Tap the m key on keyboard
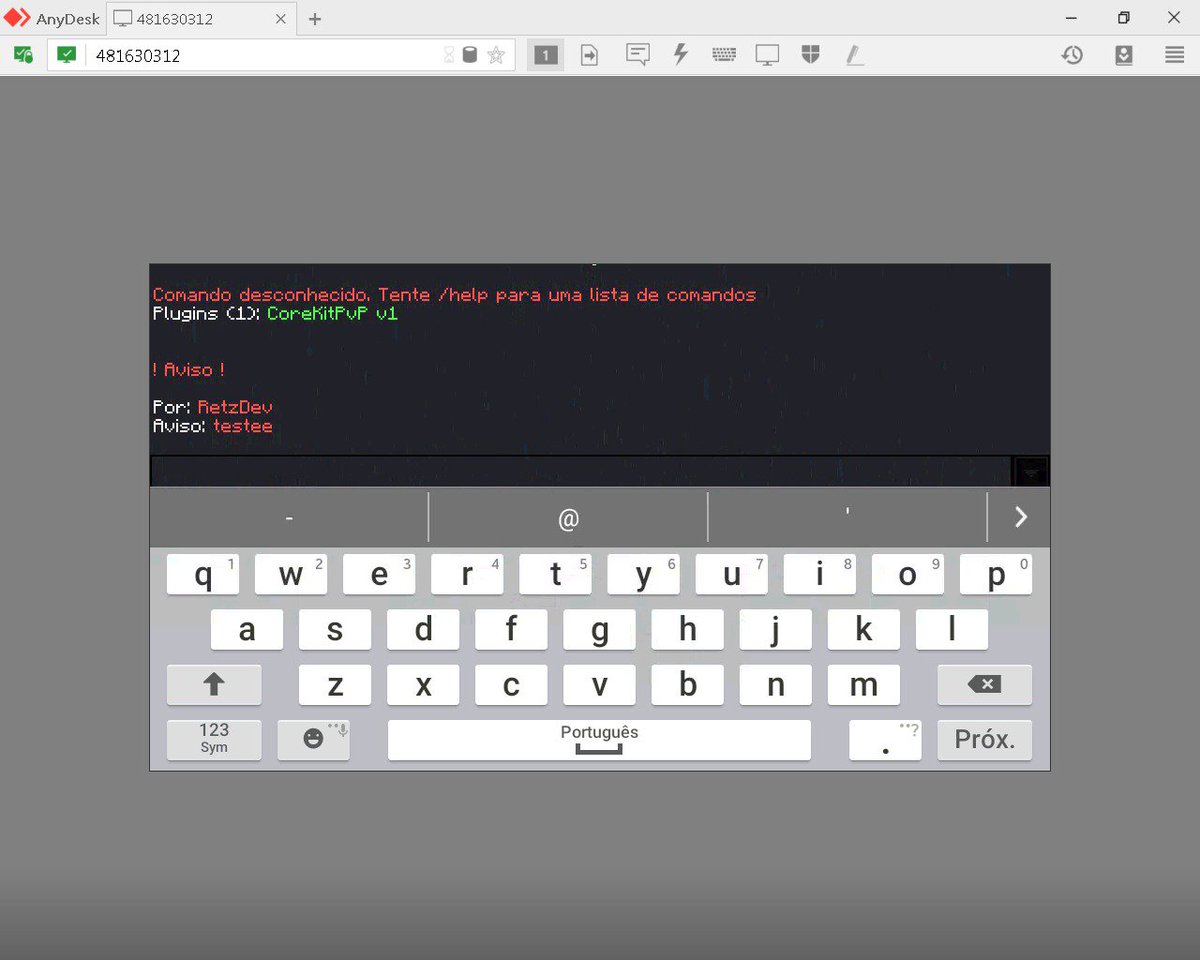This screenshot has width=1200, height=960. [x=864, y=685]
